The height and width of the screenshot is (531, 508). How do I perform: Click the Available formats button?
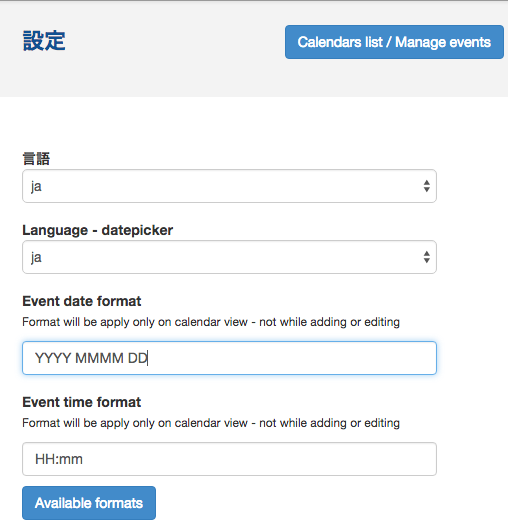89,503
